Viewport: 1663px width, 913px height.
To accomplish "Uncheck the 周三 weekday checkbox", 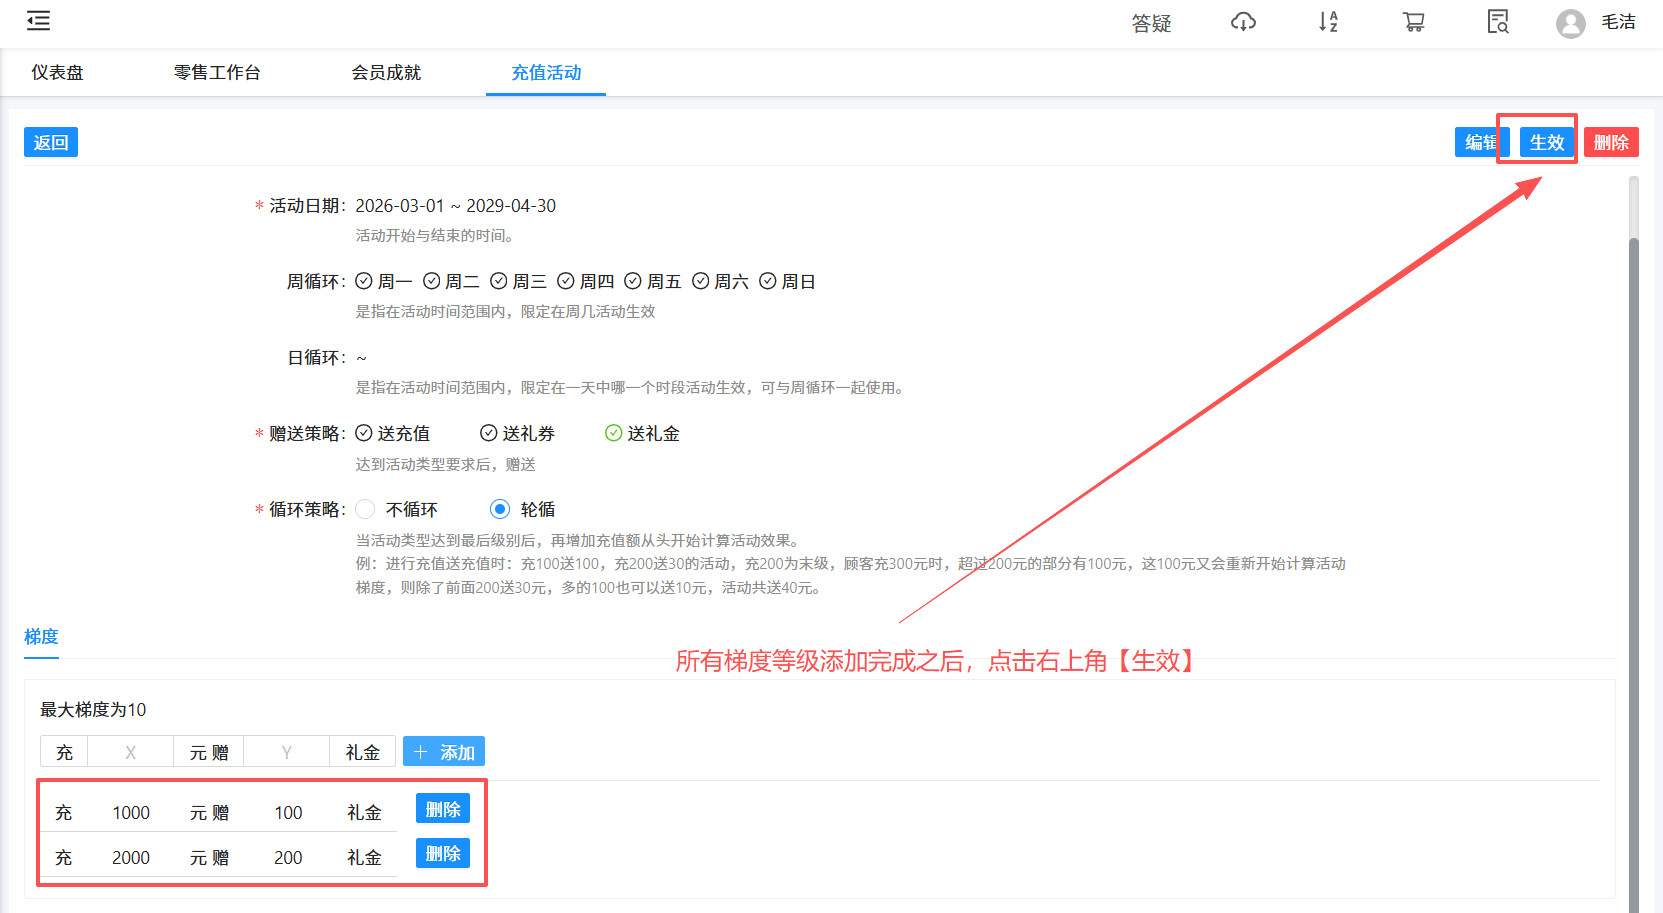I will click(499, 281).
